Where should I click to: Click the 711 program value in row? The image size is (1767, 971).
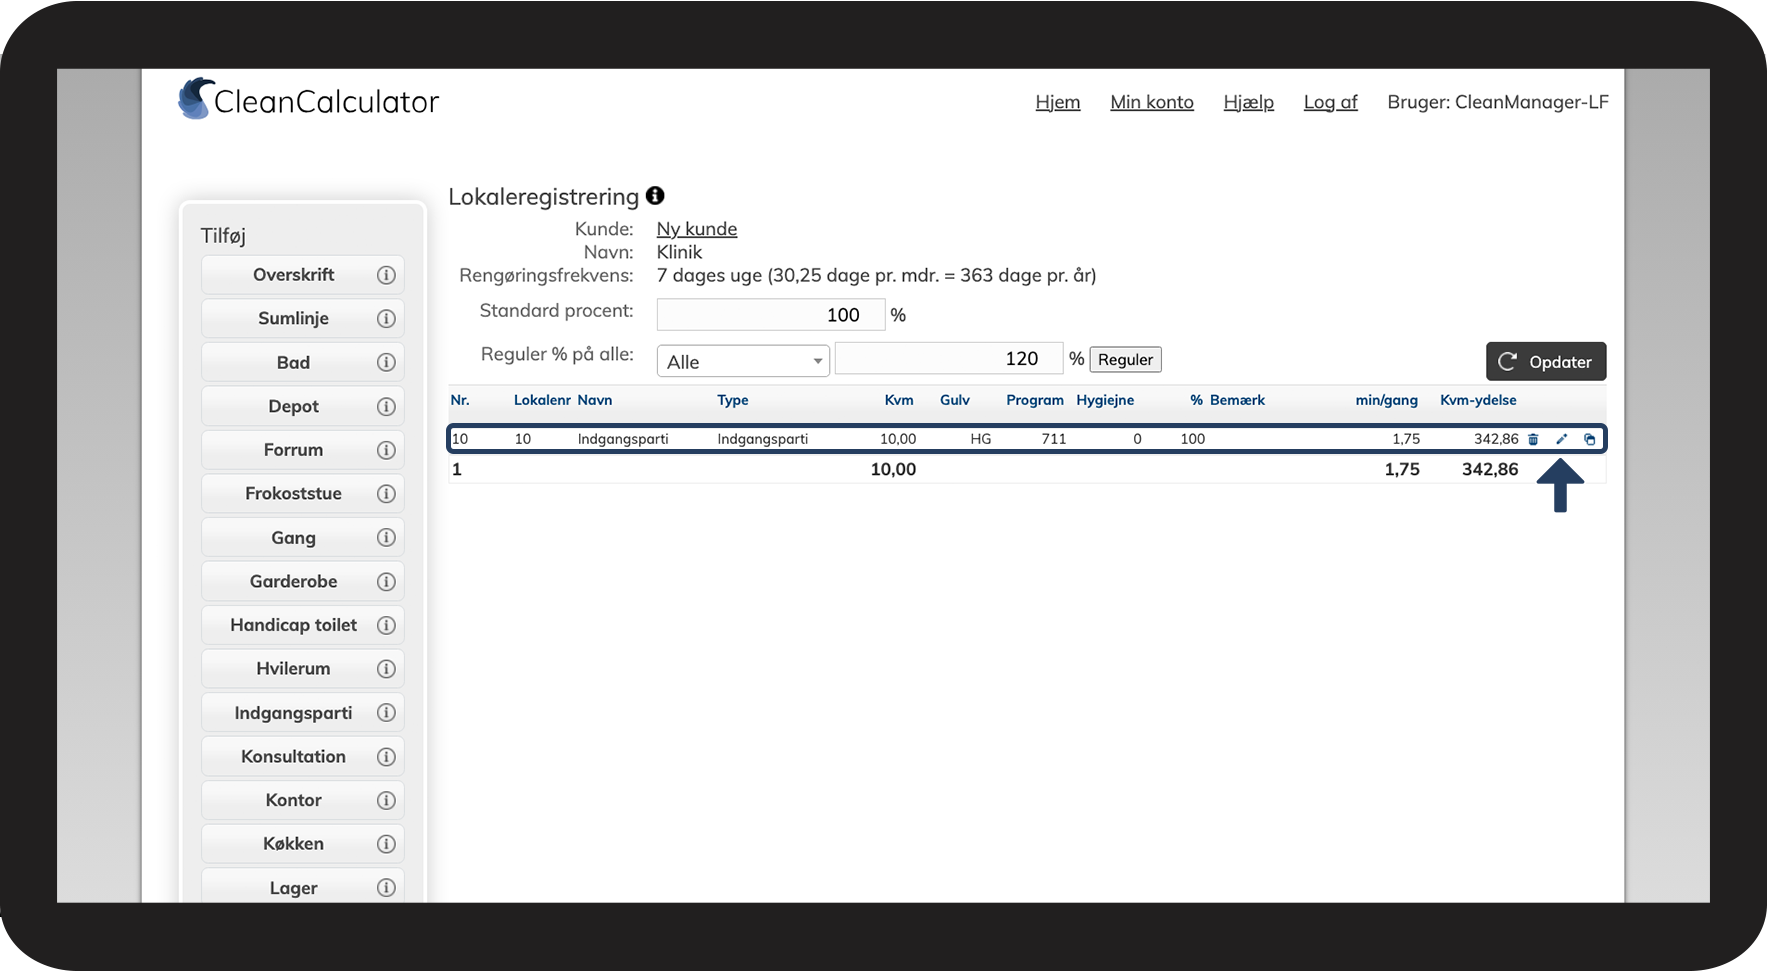pos(1054,439)
